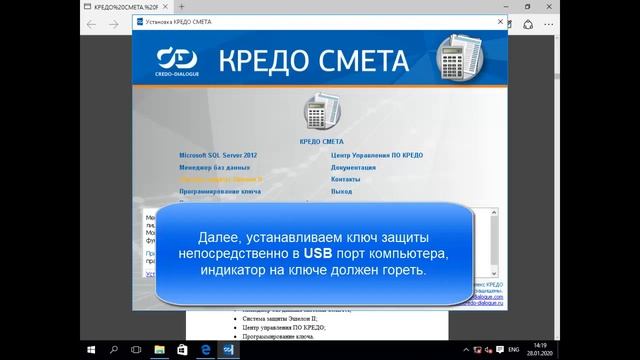Close the КРЕДО%20СМЕТА browser tab
Image resolution: width=640 pixels, height=360 pixels.
coord(165,7)
